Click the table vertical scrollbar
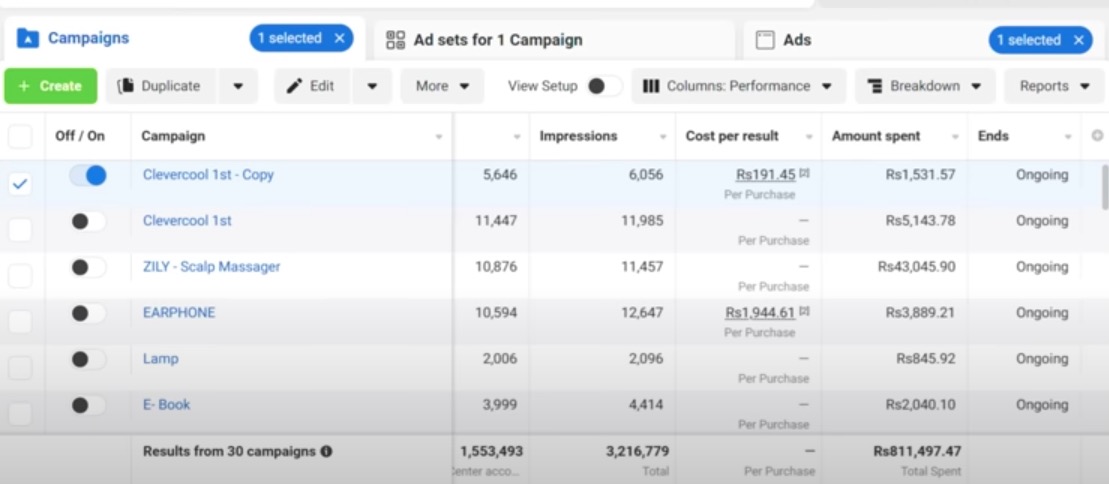Viewport: 1109px width, 484px height. point(1104,187)
